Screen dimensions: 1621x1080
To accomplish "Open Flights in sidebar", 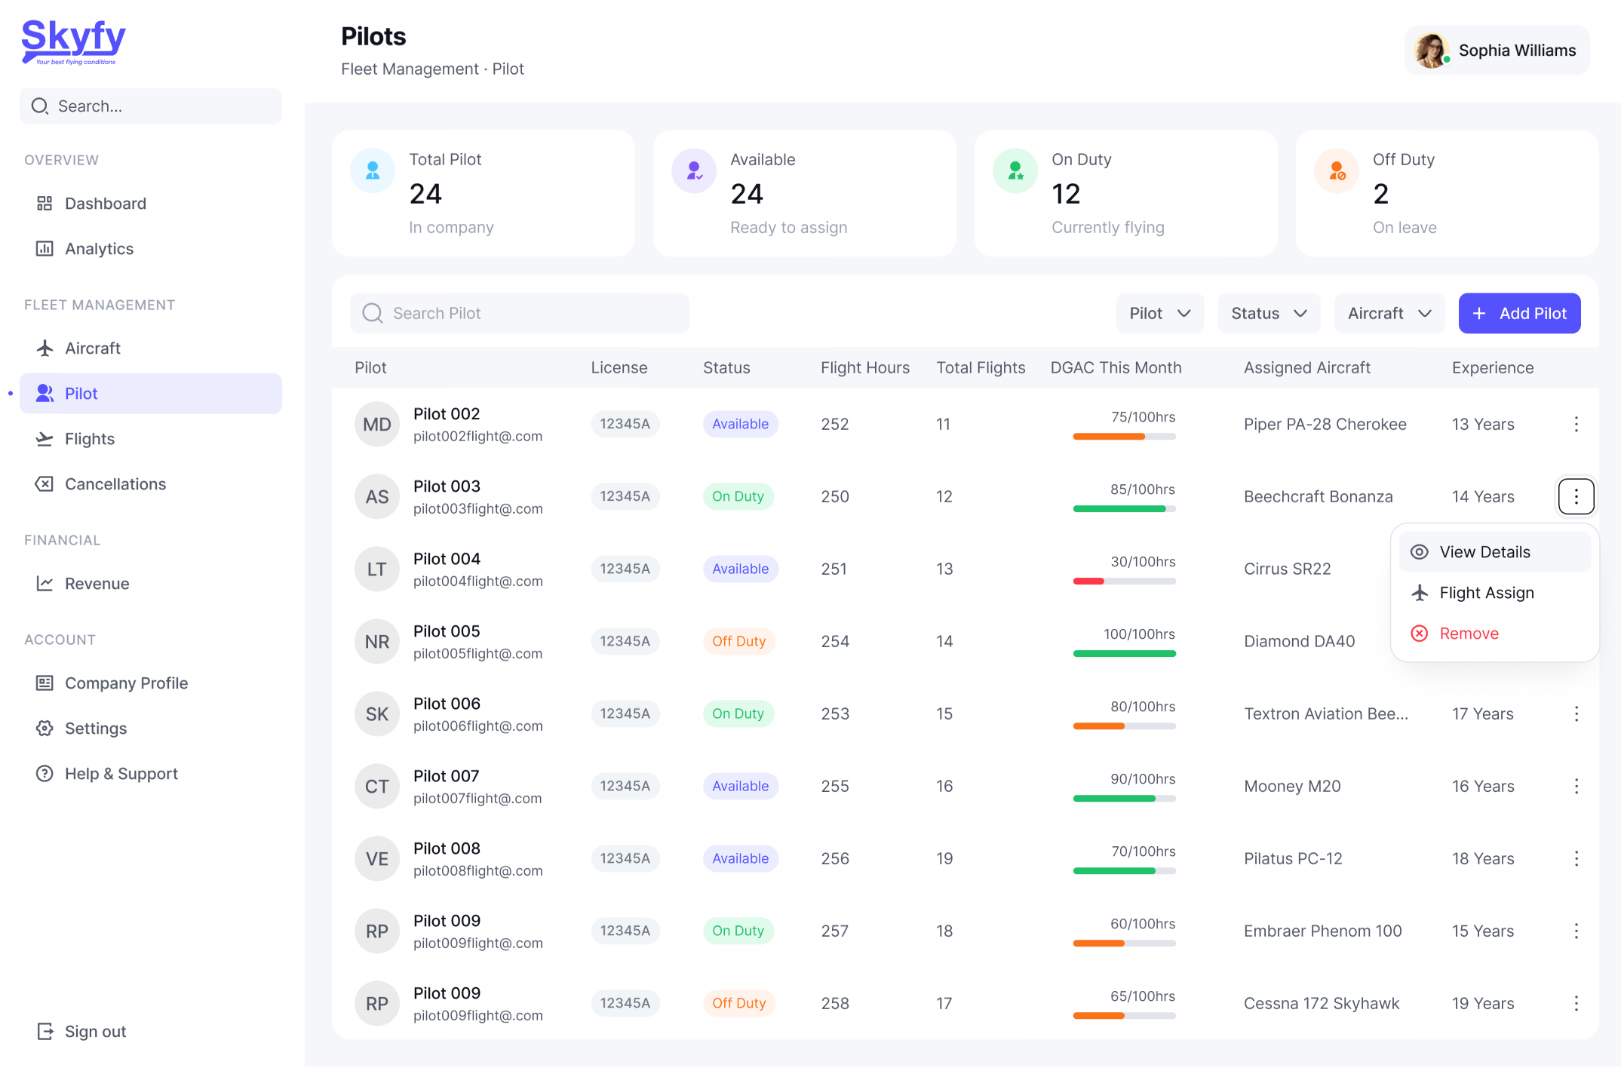I will click(x=151, y=439).
